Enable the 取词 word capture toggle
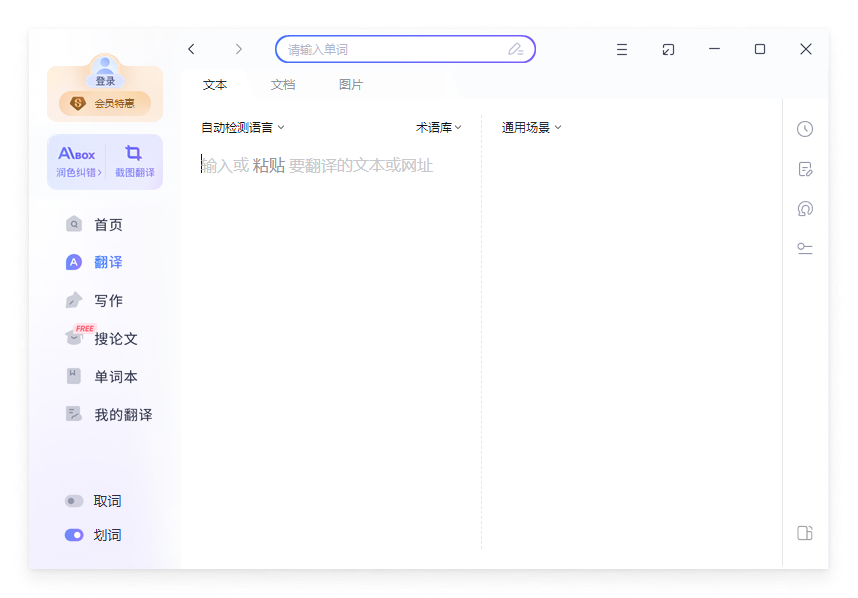Viewport: 858px width, 598px height. [73, 500]
